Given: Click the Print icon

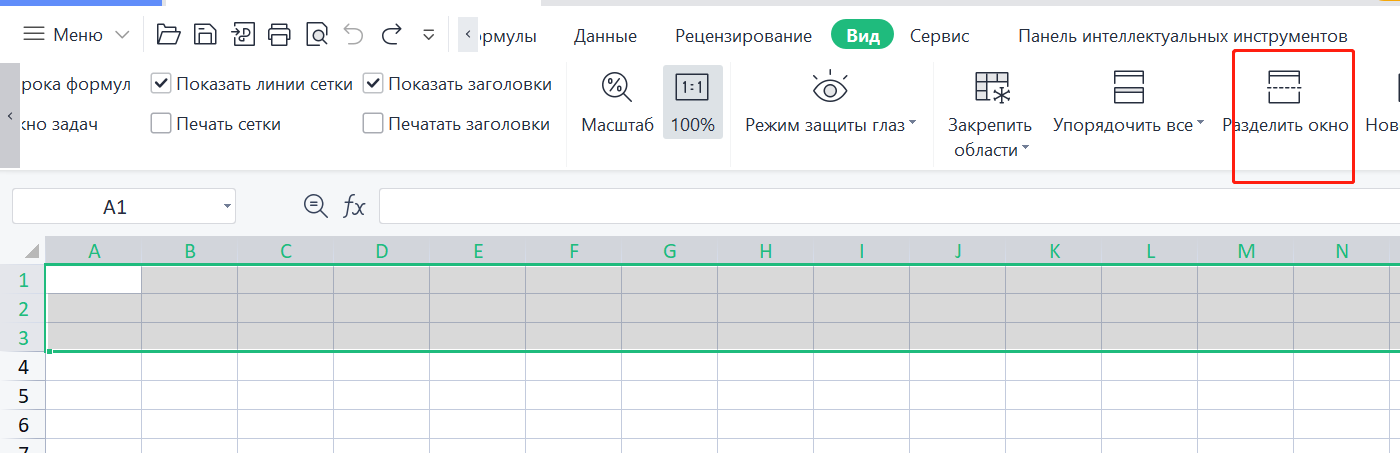Looking at the screenshot, I should coord(279,35).
